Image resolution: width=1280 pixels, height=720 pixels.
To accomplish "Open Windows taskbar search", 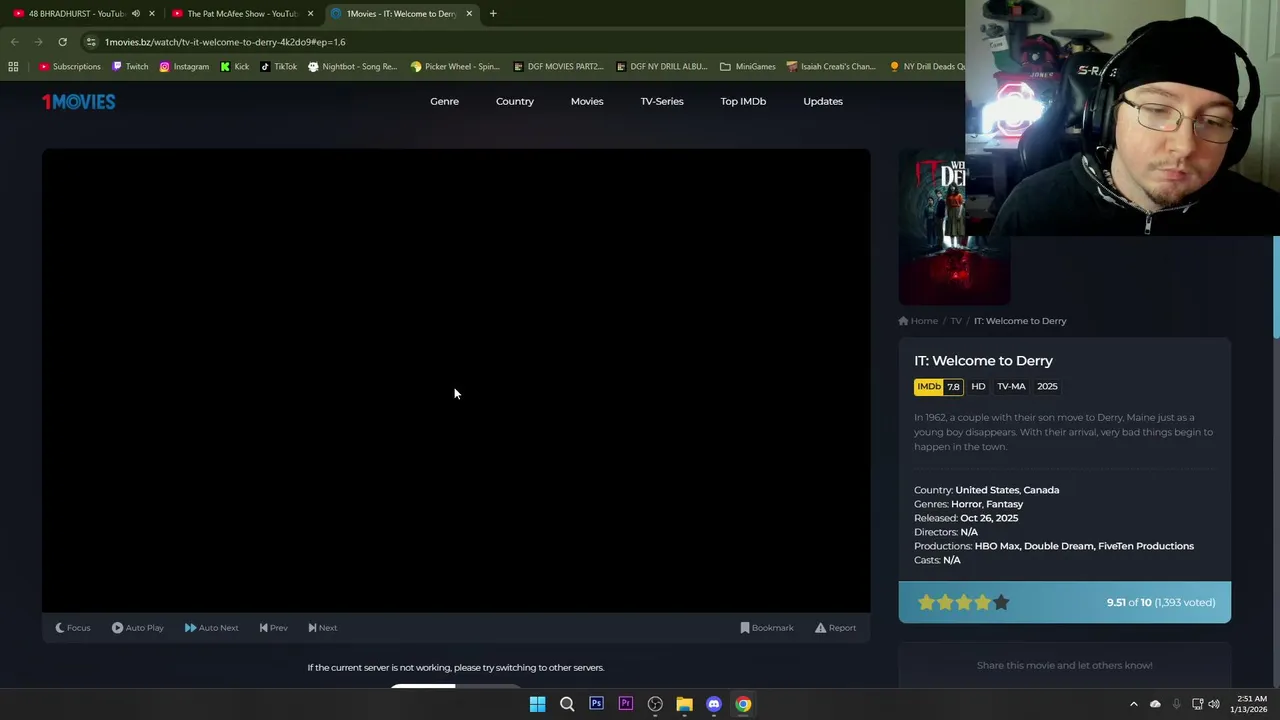I will coord(567,704).
